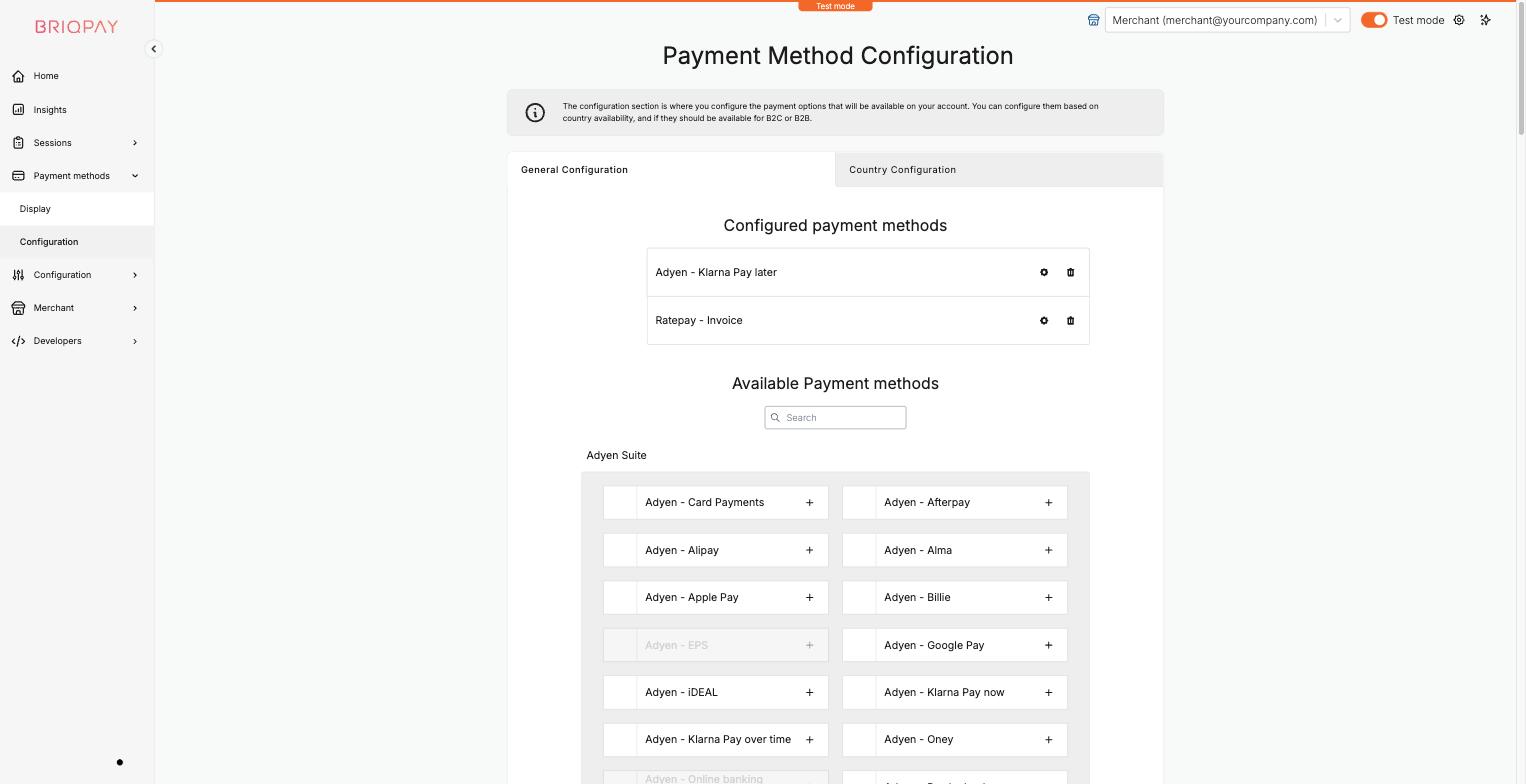Screen dimensions: 1526x784
Task: Open Display under Payment methods
Action: 77,209
